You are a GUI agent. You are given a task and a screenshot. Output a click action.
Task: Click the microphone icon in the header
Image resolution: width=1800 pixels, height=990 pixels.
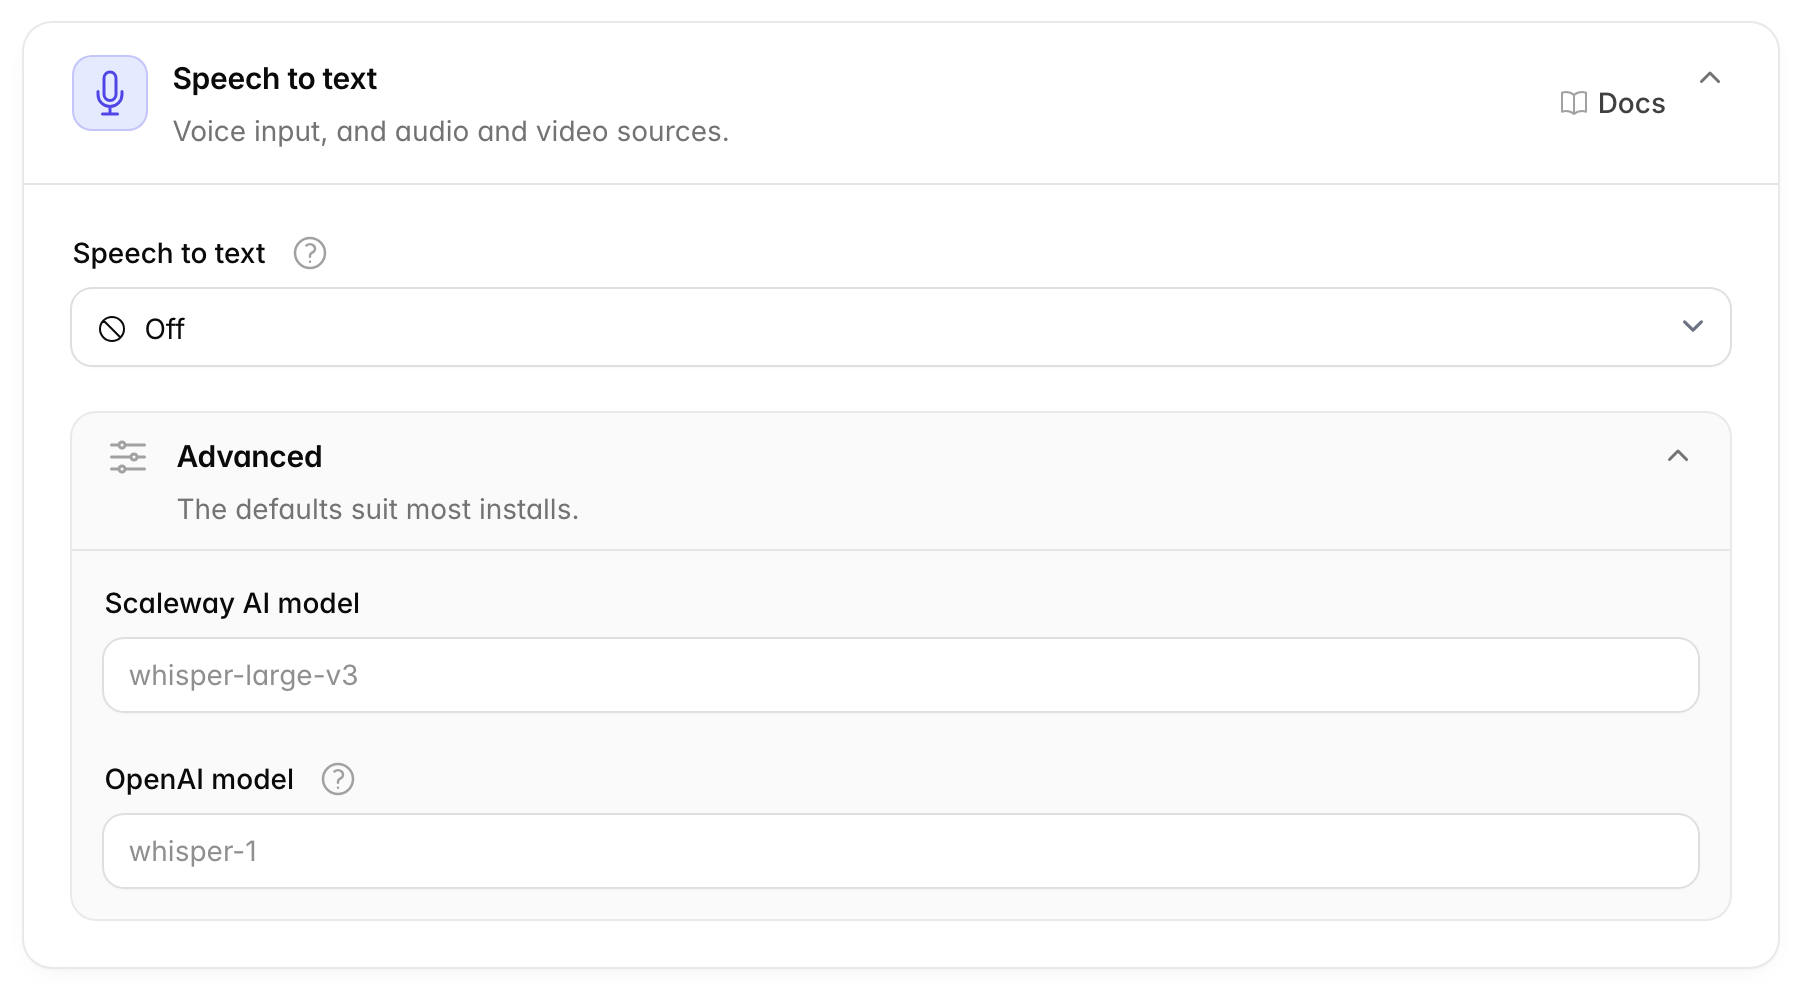tap(110, 93)
